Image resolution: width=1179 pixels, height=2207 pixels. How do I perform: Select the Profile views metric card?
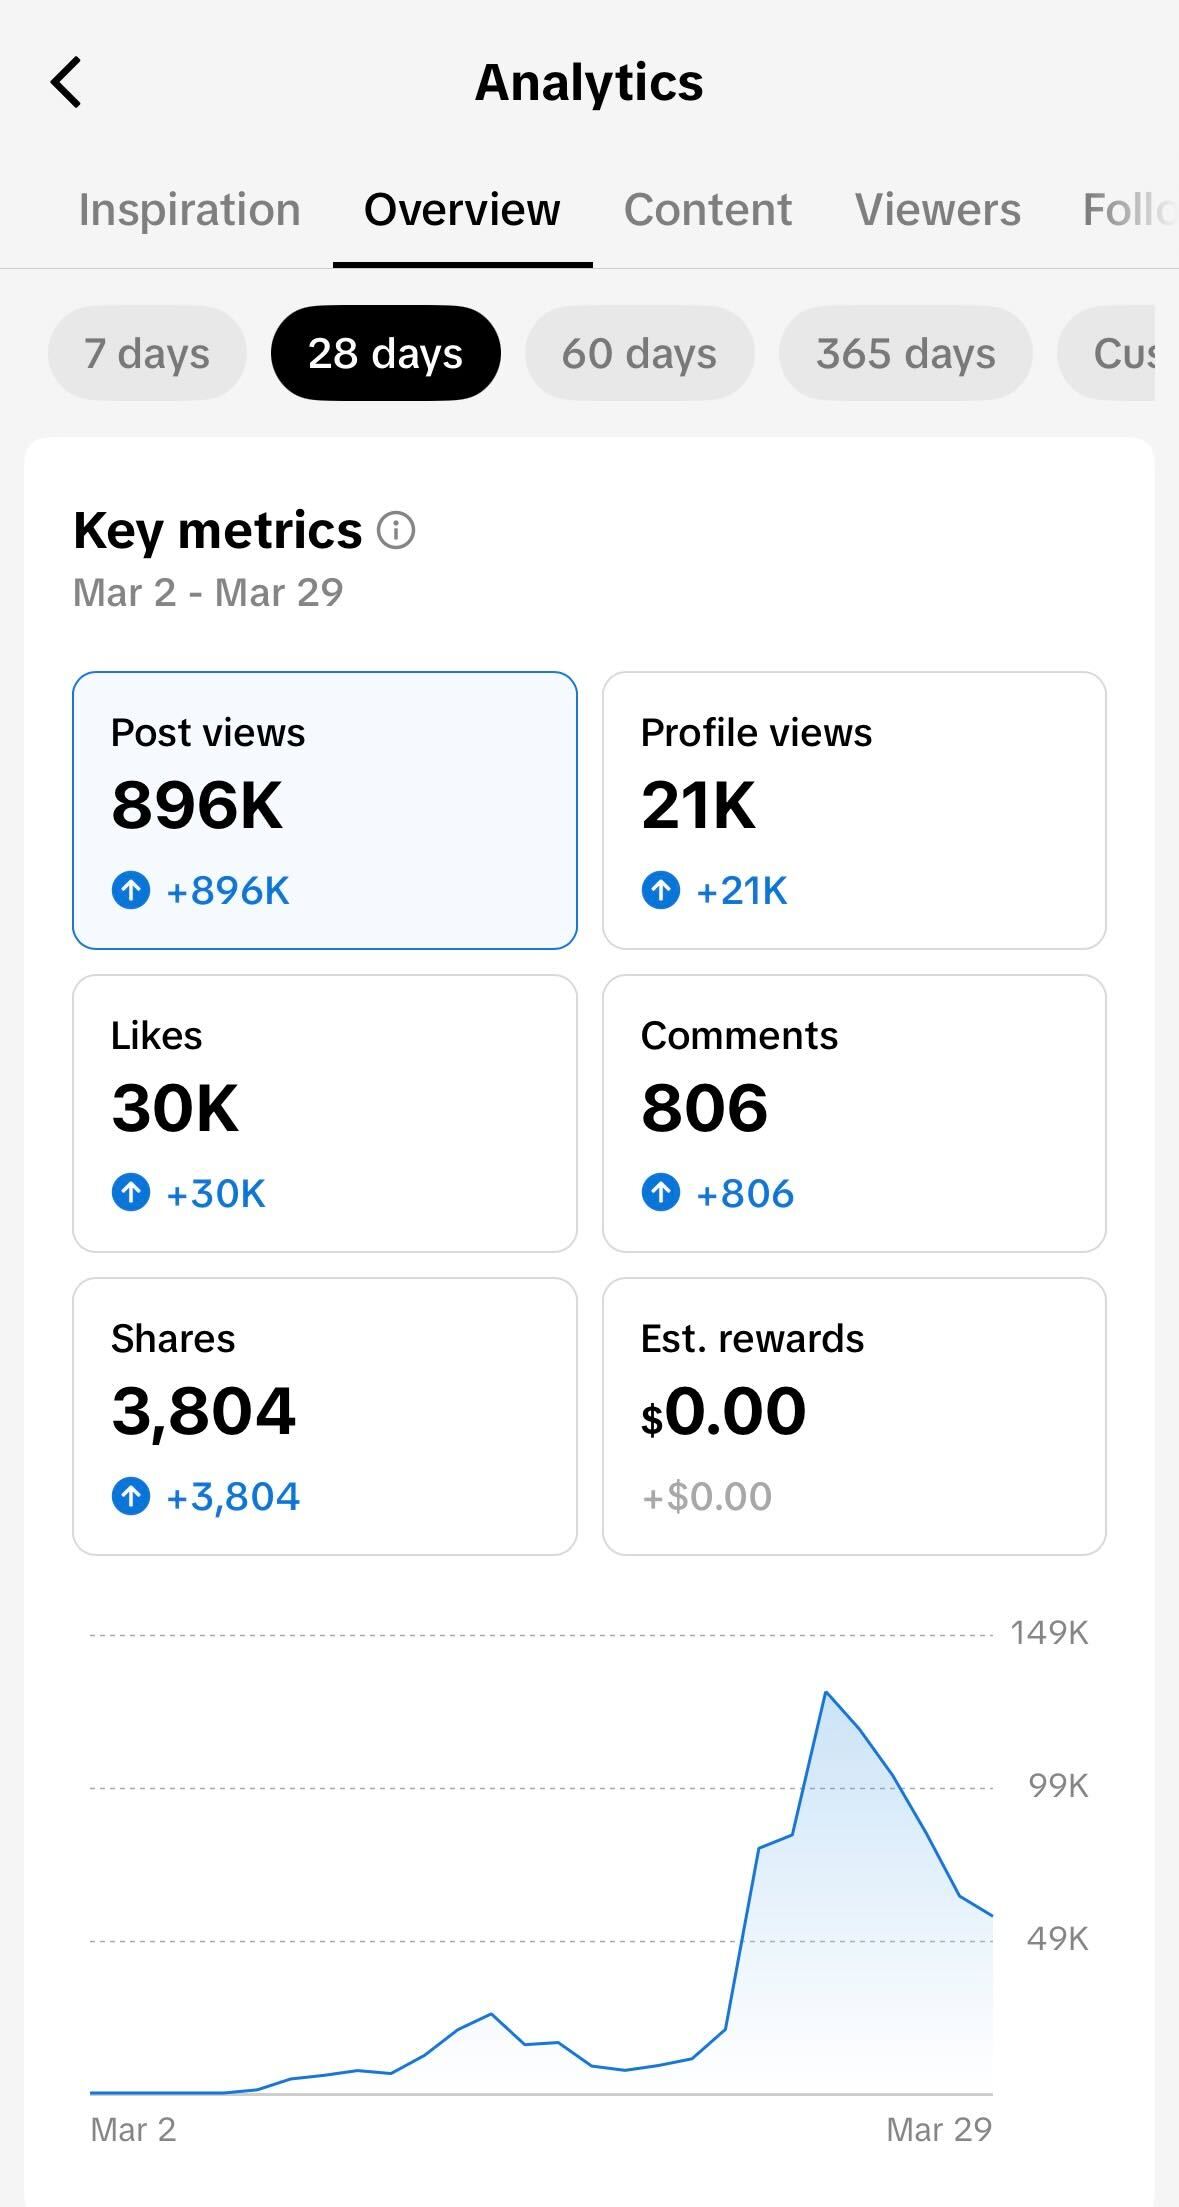click(856, 810)
